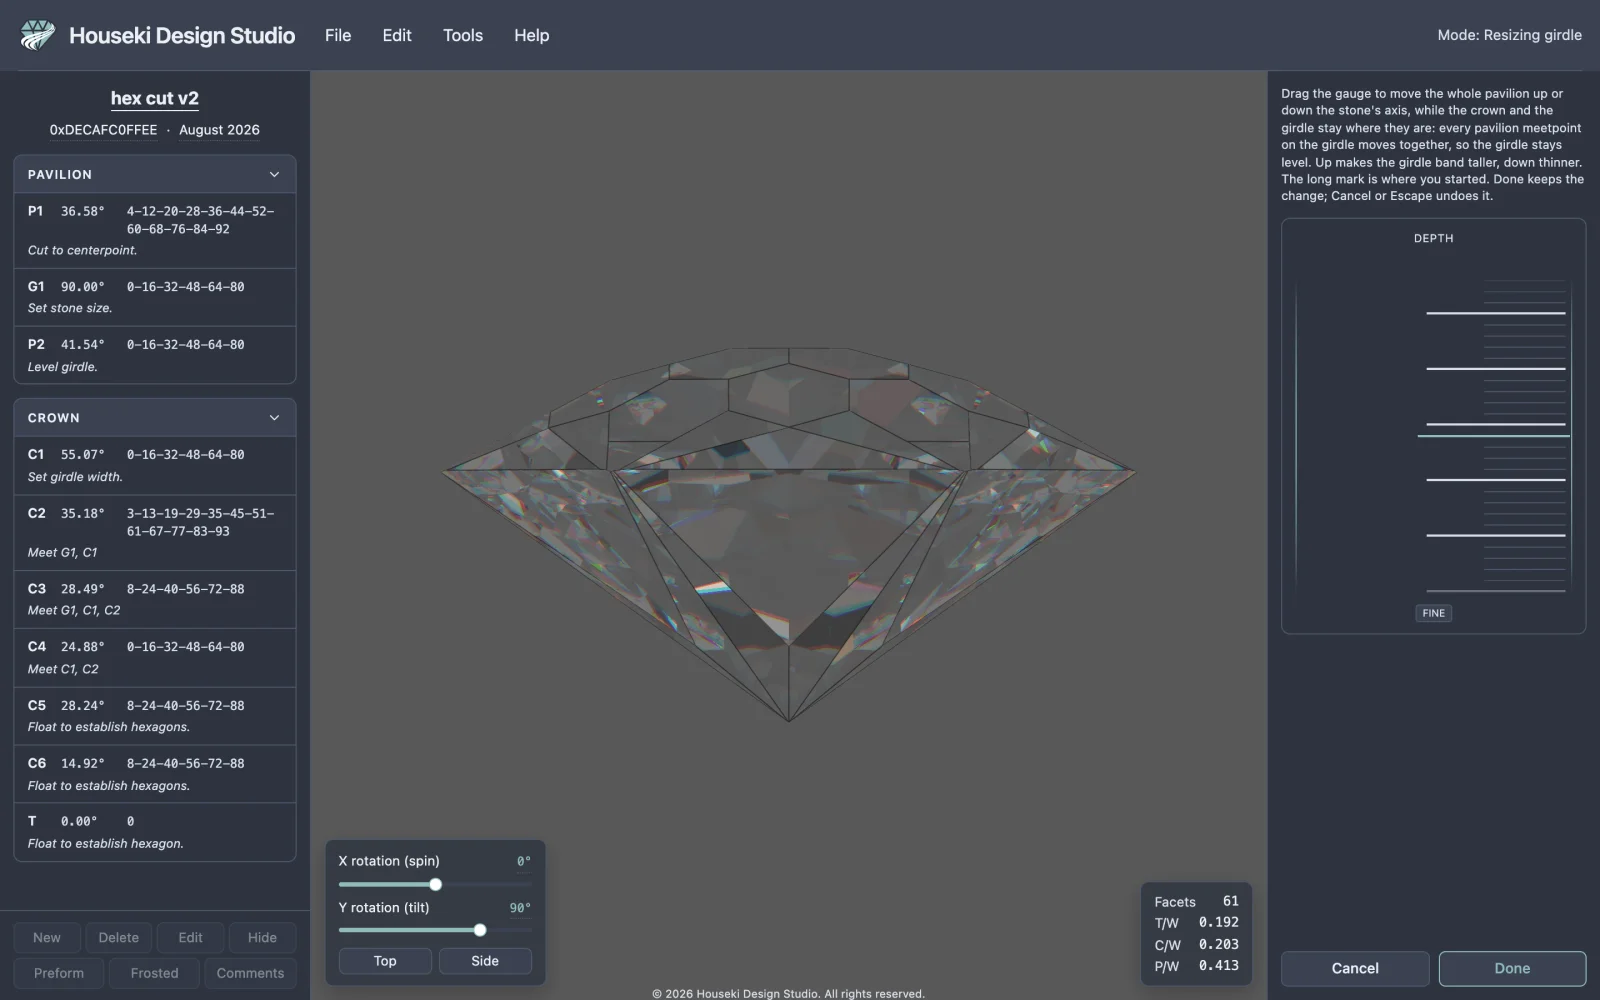Toggle Preform display
The image size is (1600, 1000).
(x=59, y=973)
